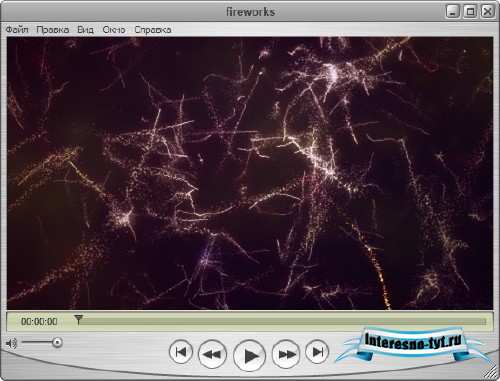Image resolution: width=500 pixels, height=381 pixels.
Task: Skip to the end of the movie
Action: click(x=317, y=352)
